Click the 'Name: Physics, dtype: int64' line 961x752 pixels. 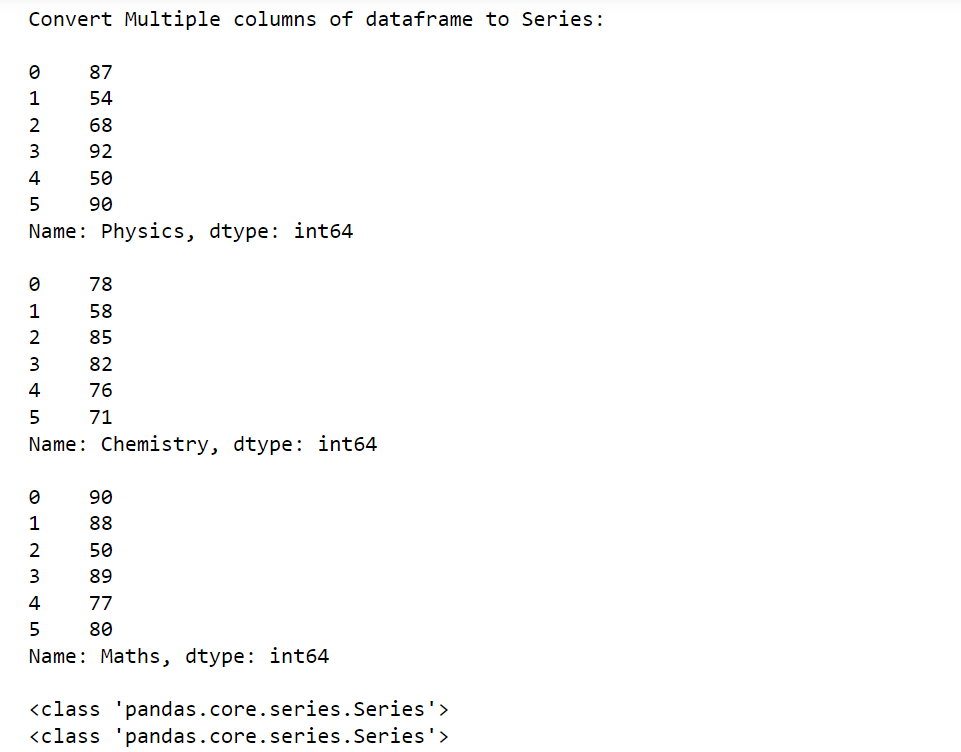tap(191, 232)
